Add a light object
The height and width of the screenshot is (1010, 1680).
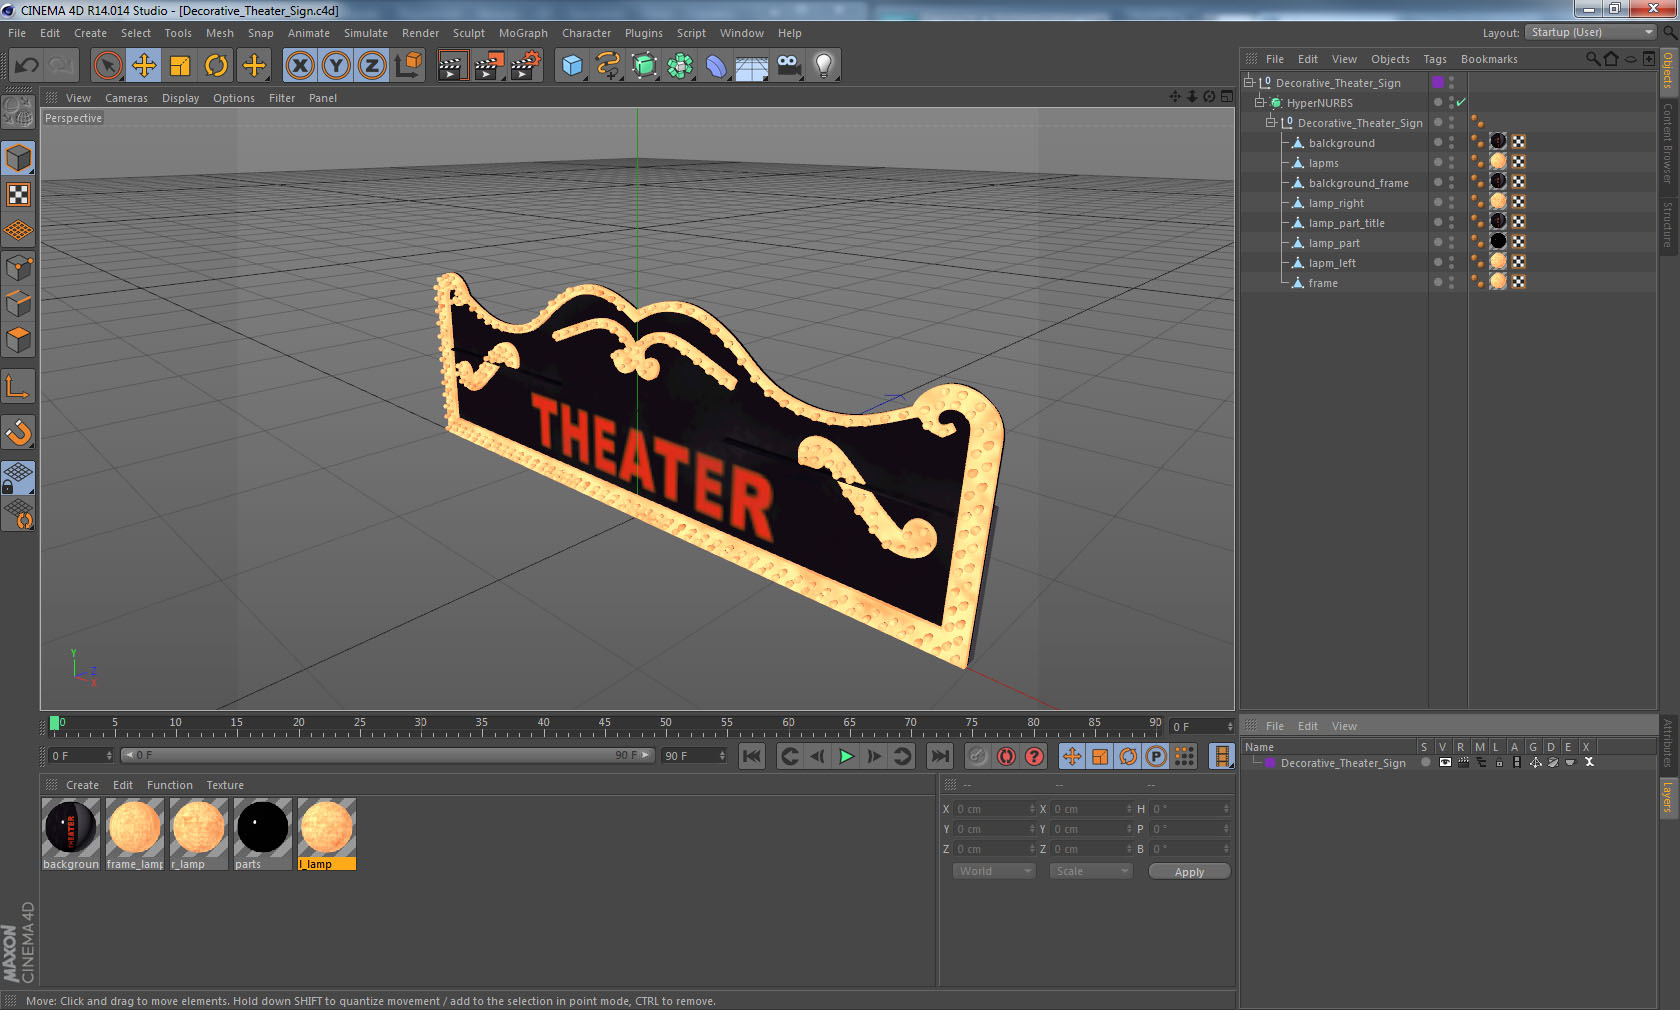(x=824, y=66)
